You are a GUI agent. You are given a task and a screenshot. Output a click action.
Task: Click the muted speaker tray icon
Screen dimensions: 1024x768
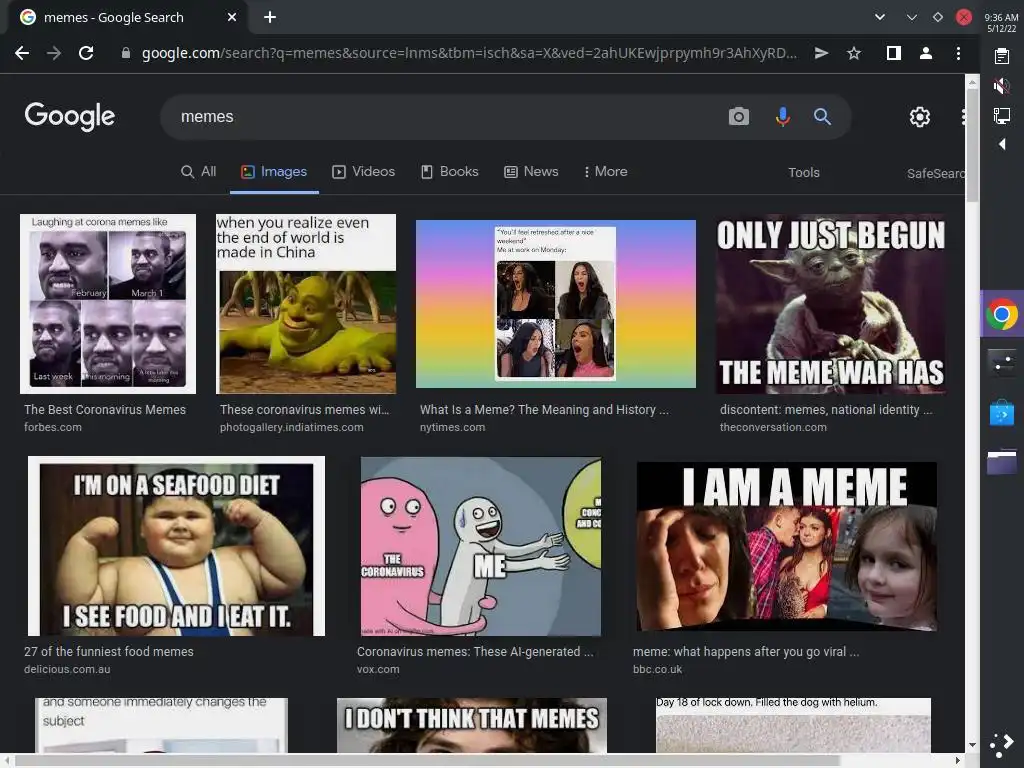click(1002, 86)
